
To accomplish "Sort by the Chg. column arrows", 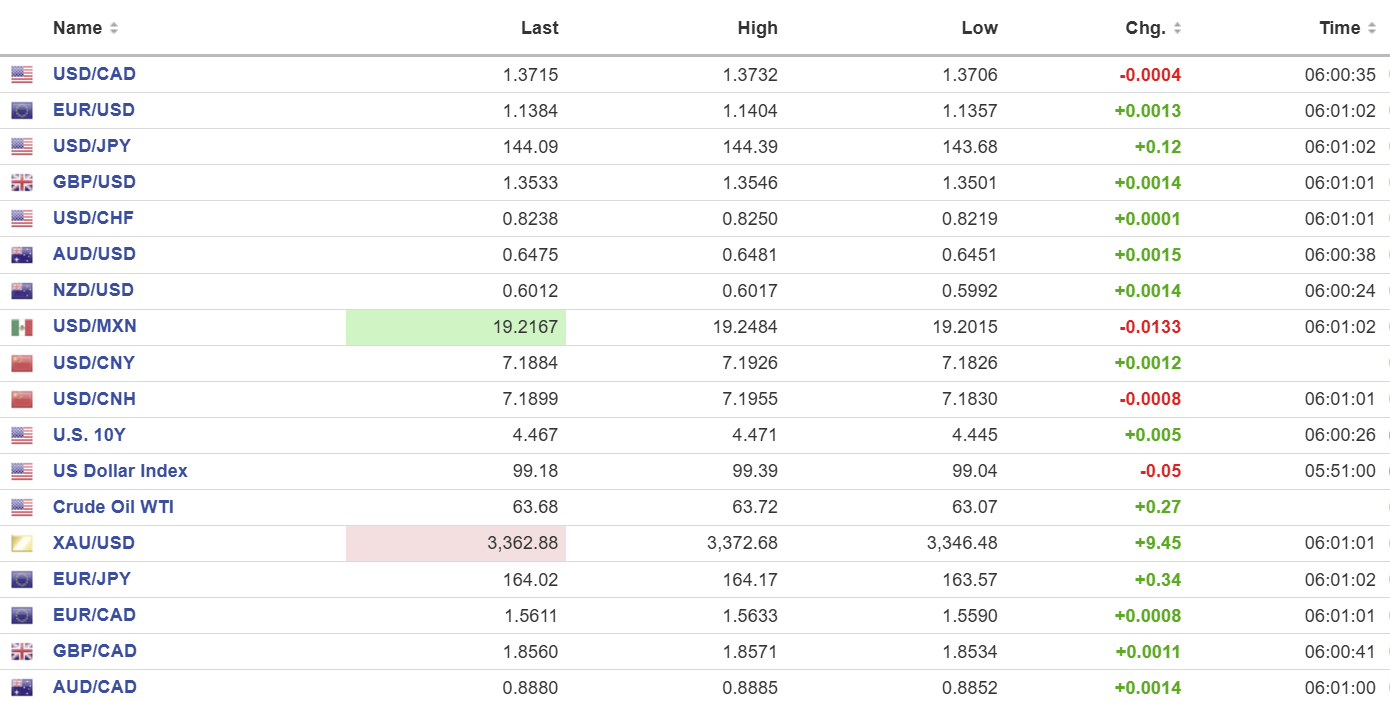I will 1177,28.
